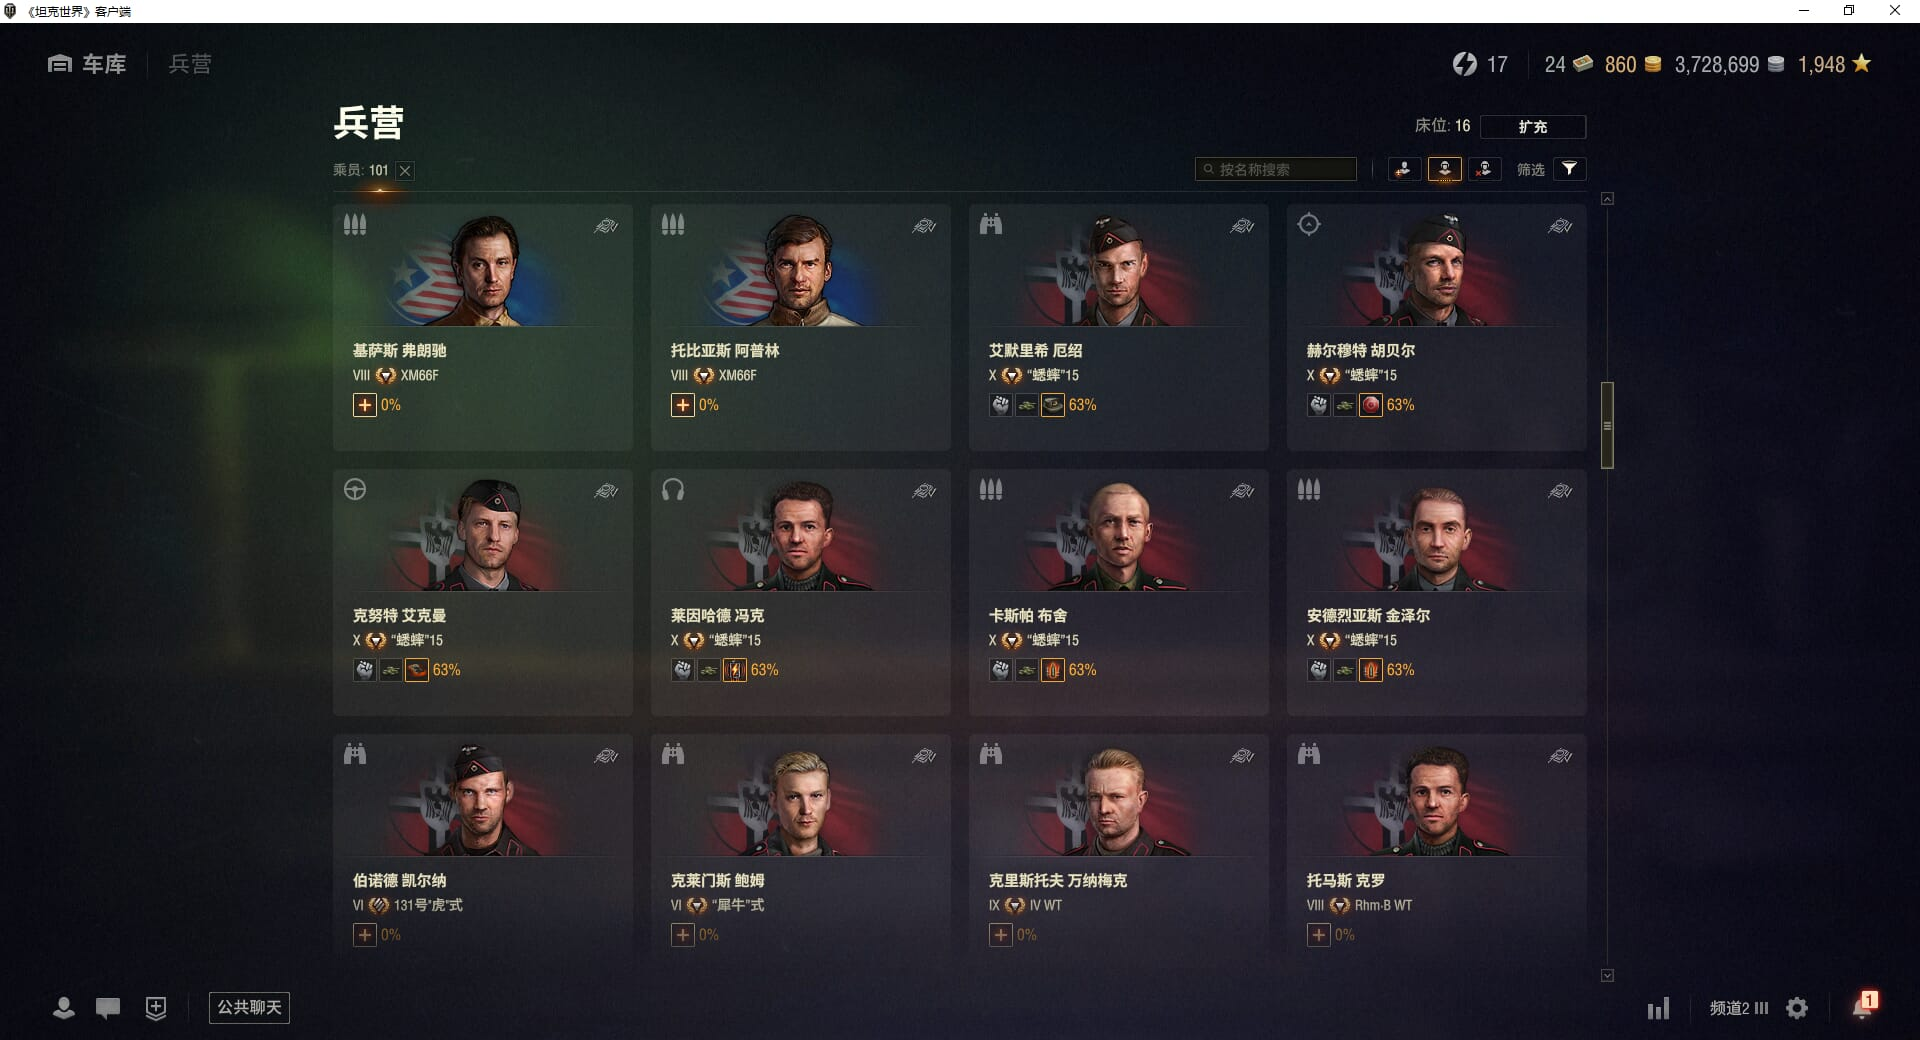1920x1040 pixels.
Task: Select the crew card of 克努特 艾克曼
Action: pos(483,592)
